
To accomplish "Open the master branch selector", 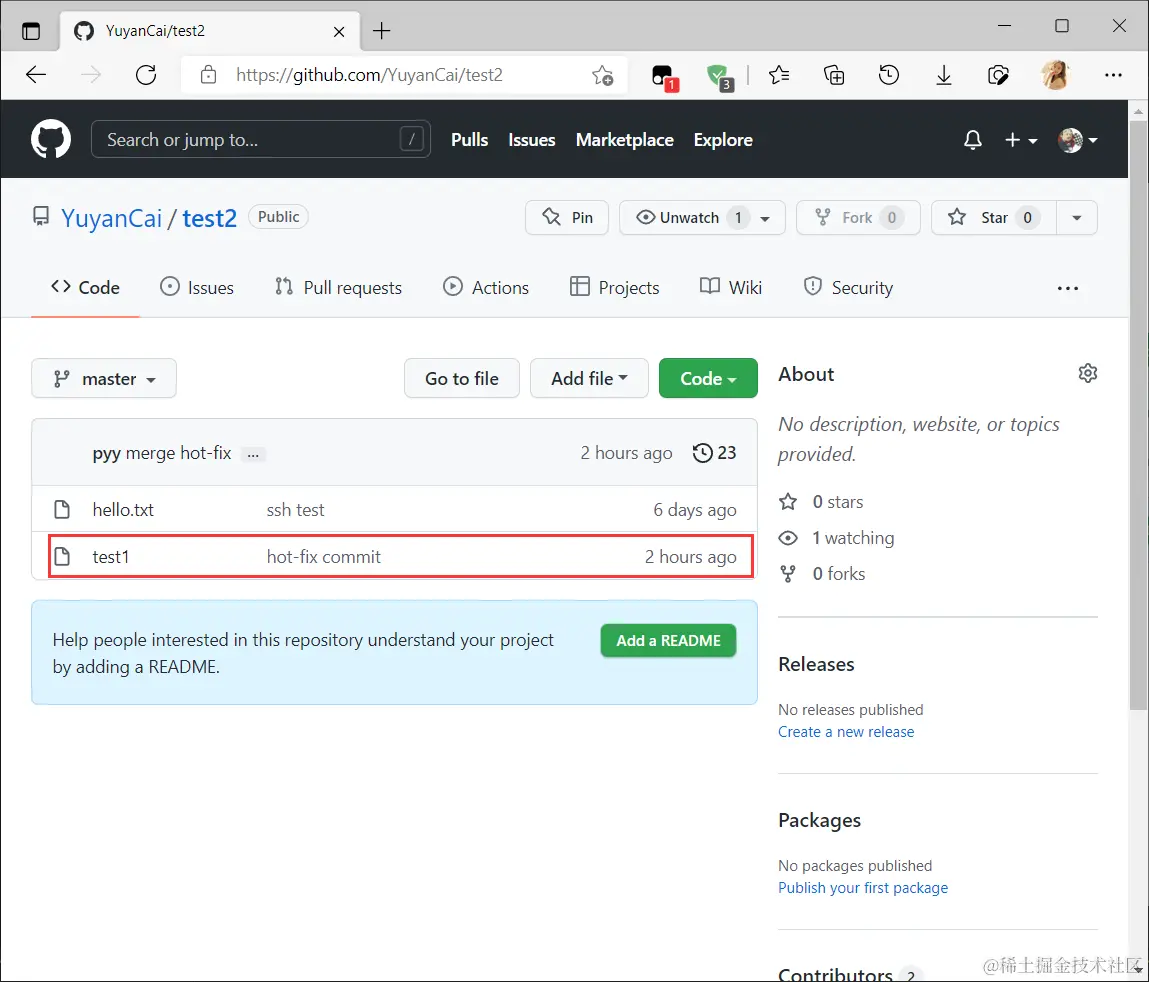I will click(104, 378).
